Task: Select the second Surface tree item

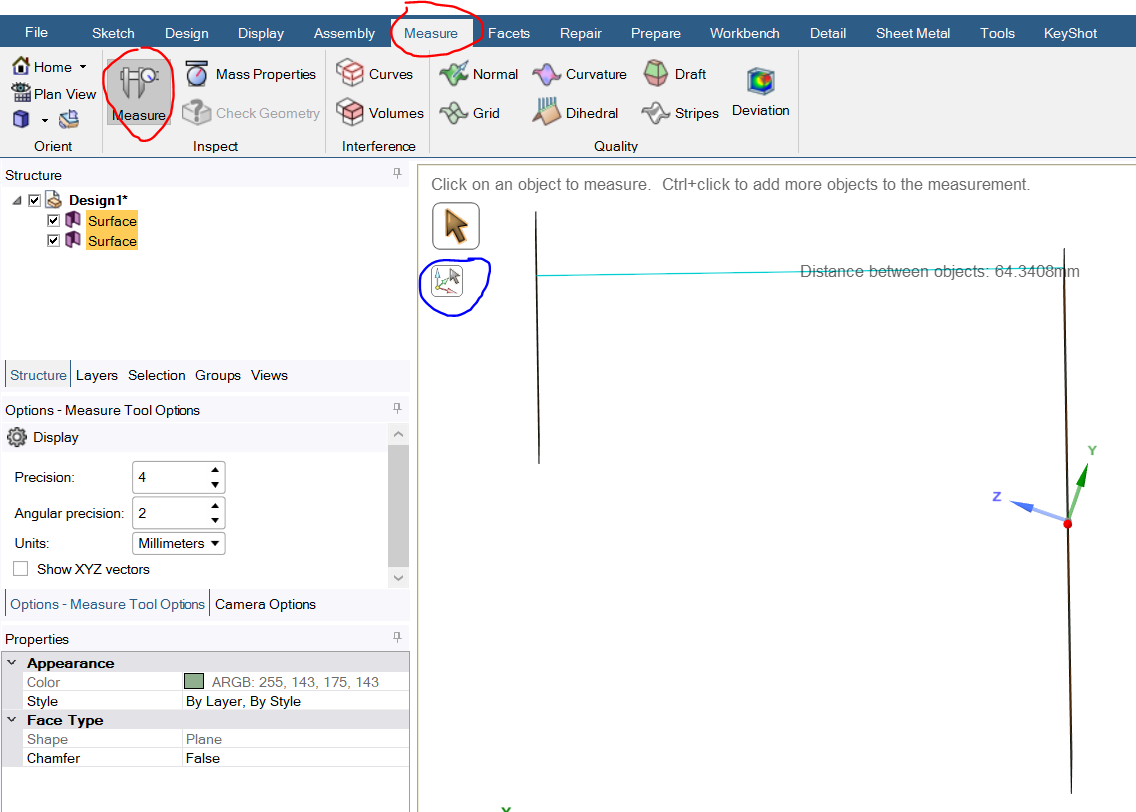Action: click(112, 241)
